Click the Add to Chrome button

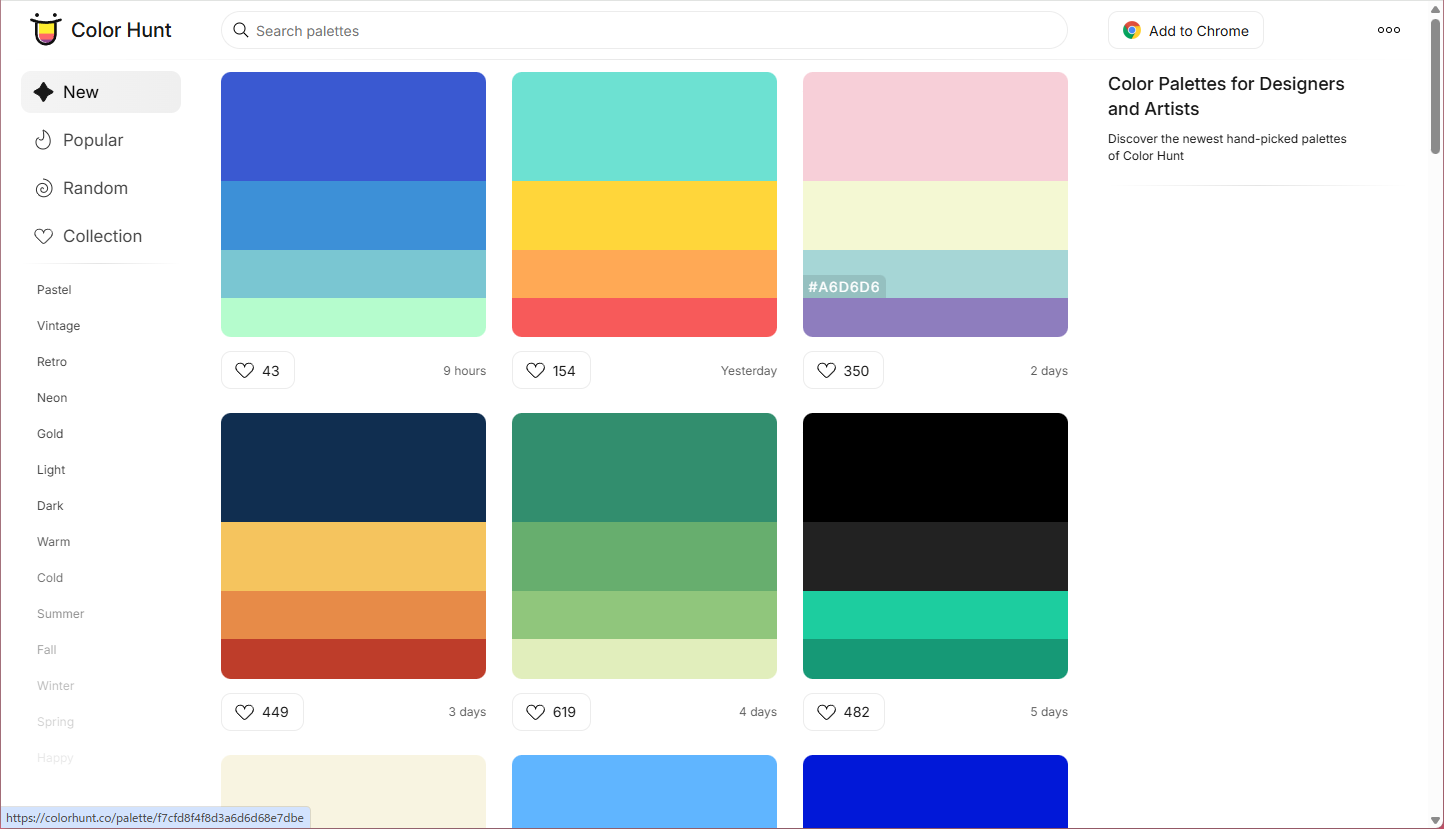[x=1185, y=31]
